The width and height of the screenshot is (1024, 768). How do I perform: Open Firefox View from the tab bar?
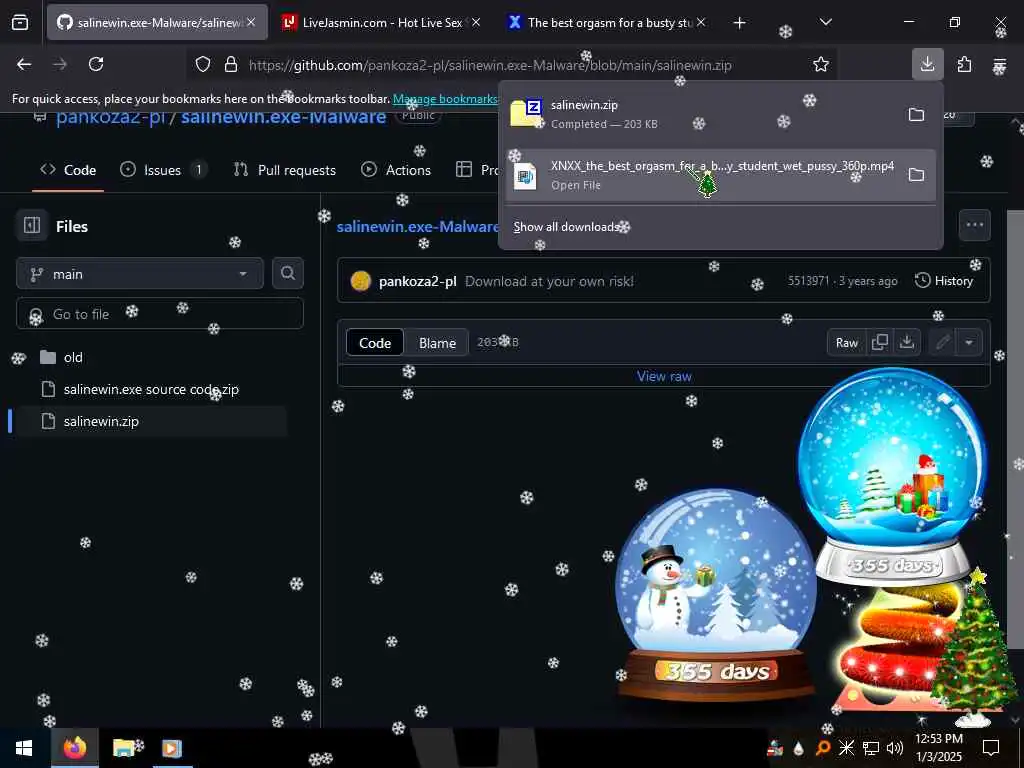coord(20,23)
